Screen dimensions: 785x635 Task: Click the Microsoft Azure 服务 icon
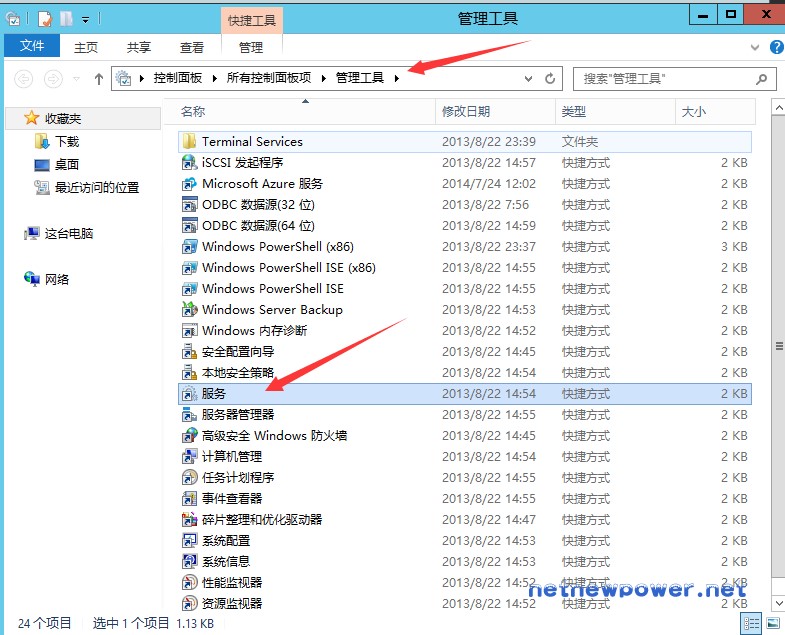pos(189,184)
